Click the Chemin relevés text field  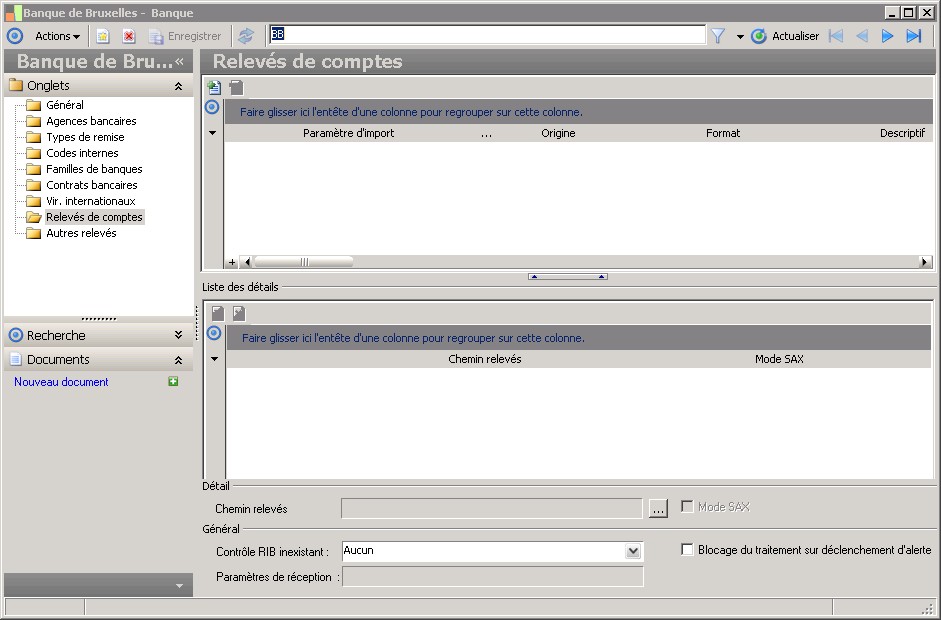point(492,508)
